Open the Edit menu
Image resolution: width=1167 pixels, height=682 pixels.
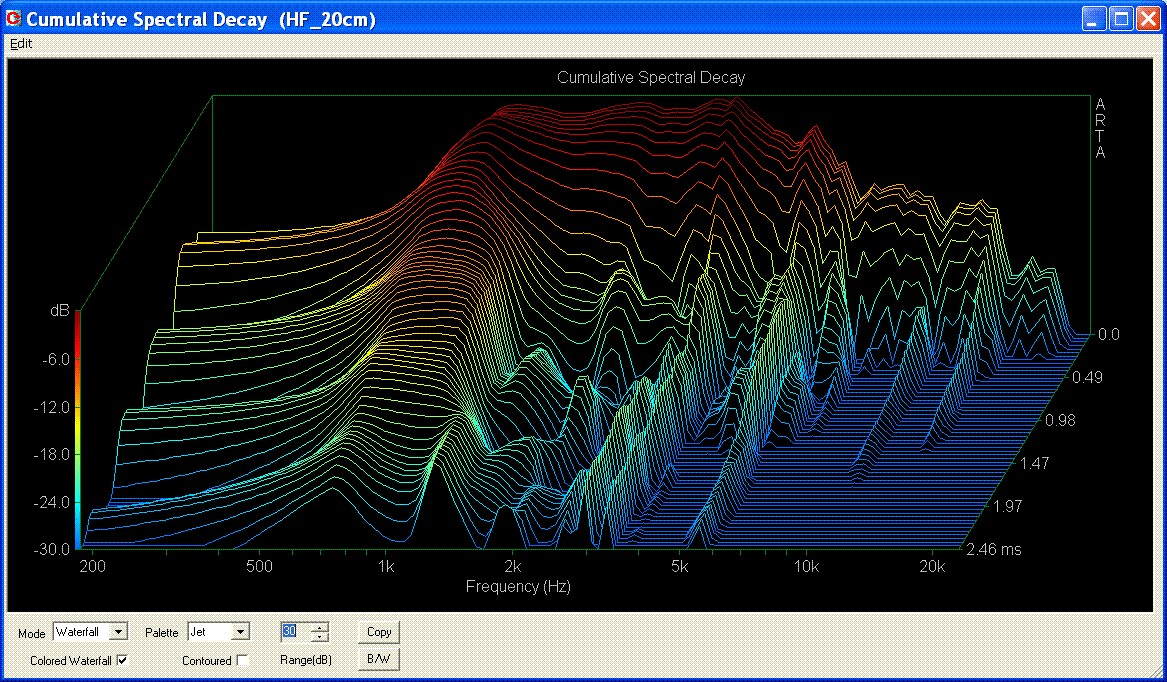[21, 44]
